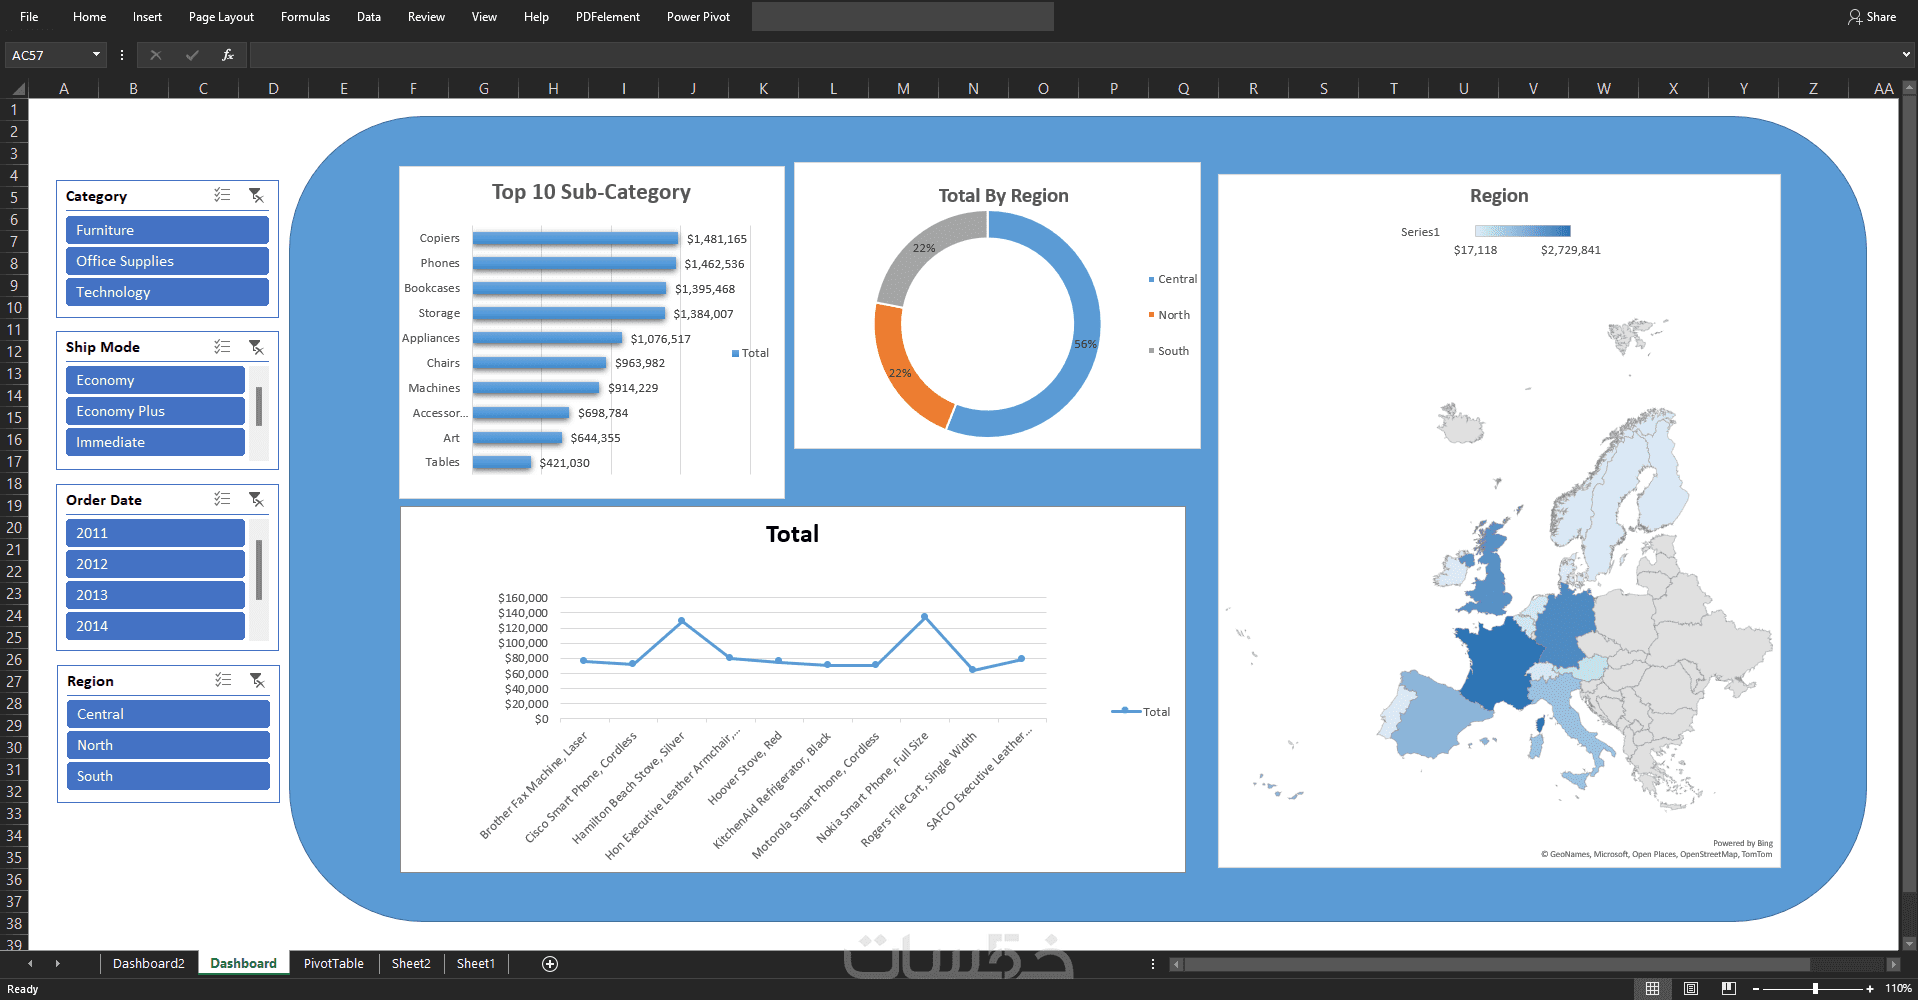Expand the formula bar
This screenshot has width=1918, height=1000.
pyautogui.click(x=1906, y=55)
